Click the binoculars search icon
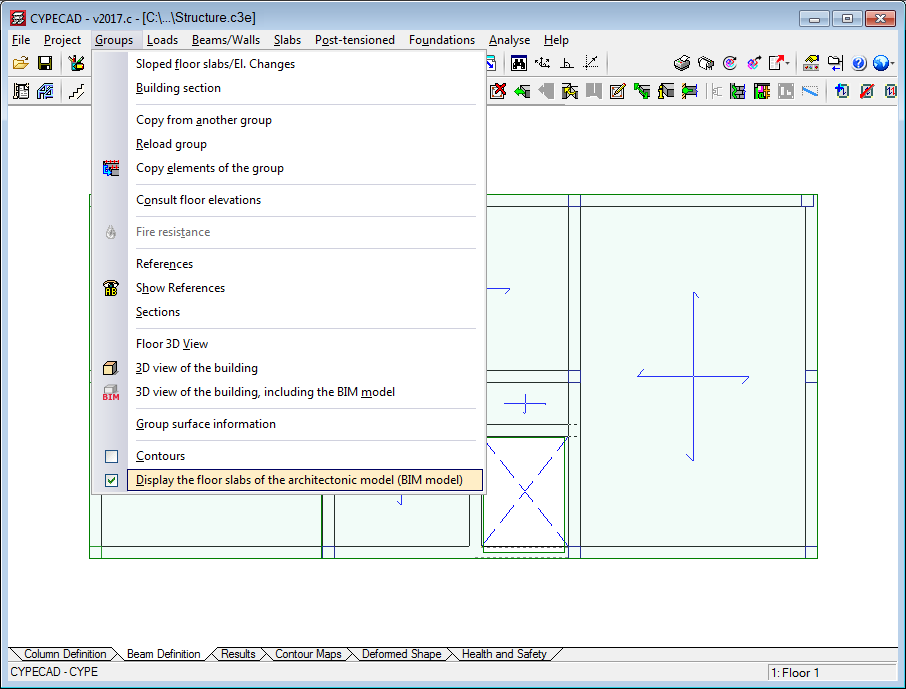This screenshot has height=689, width=906. [x=519, y=63]
